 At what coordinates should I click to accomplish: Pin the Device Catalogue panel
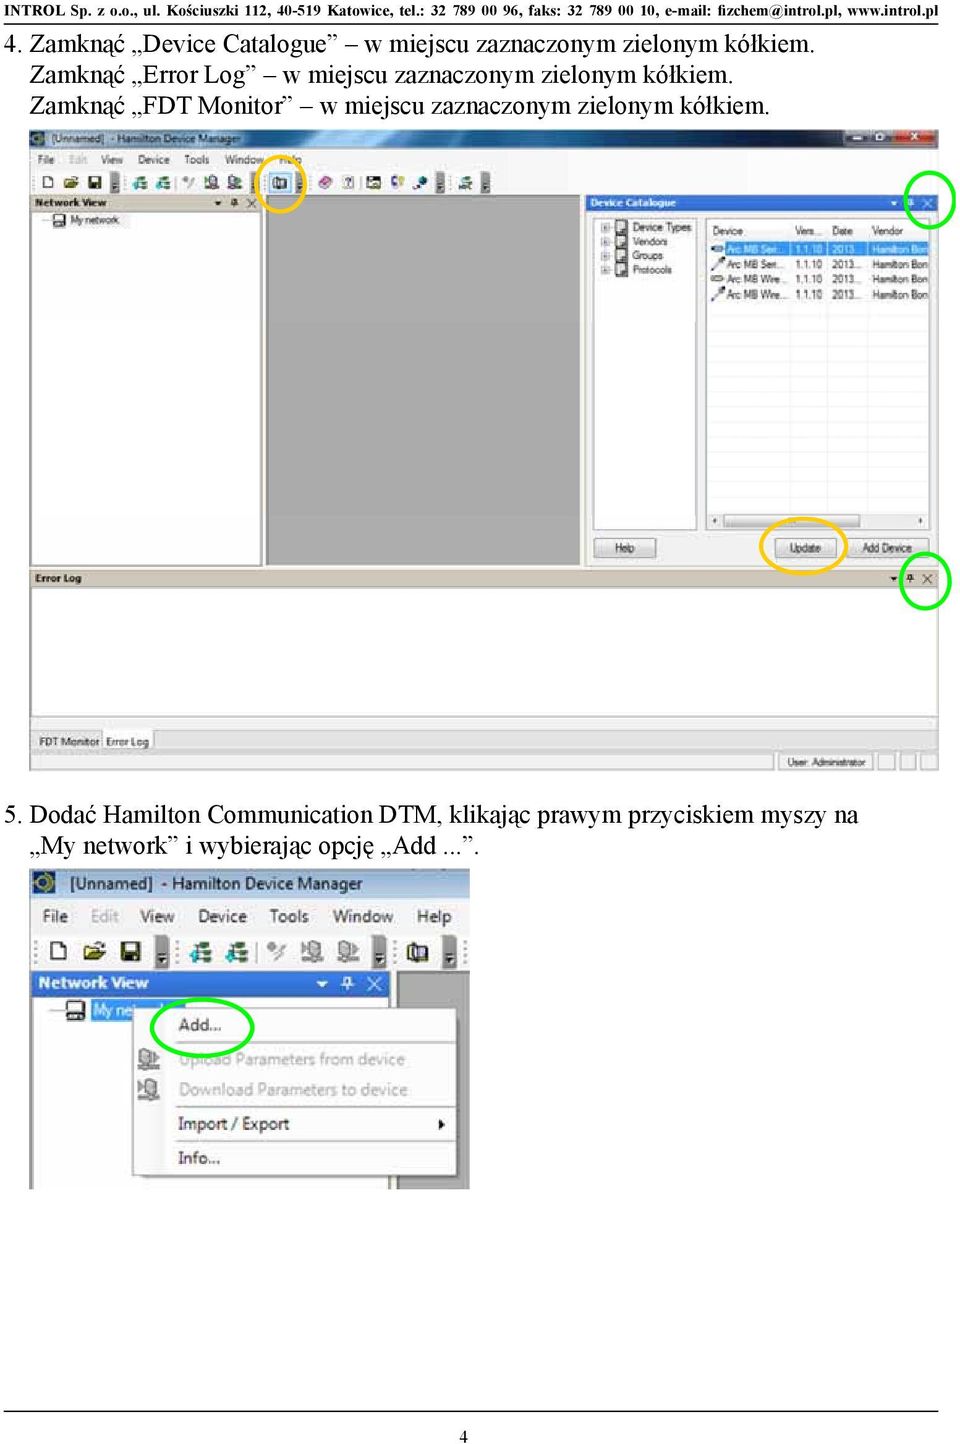tap(910, 203)
